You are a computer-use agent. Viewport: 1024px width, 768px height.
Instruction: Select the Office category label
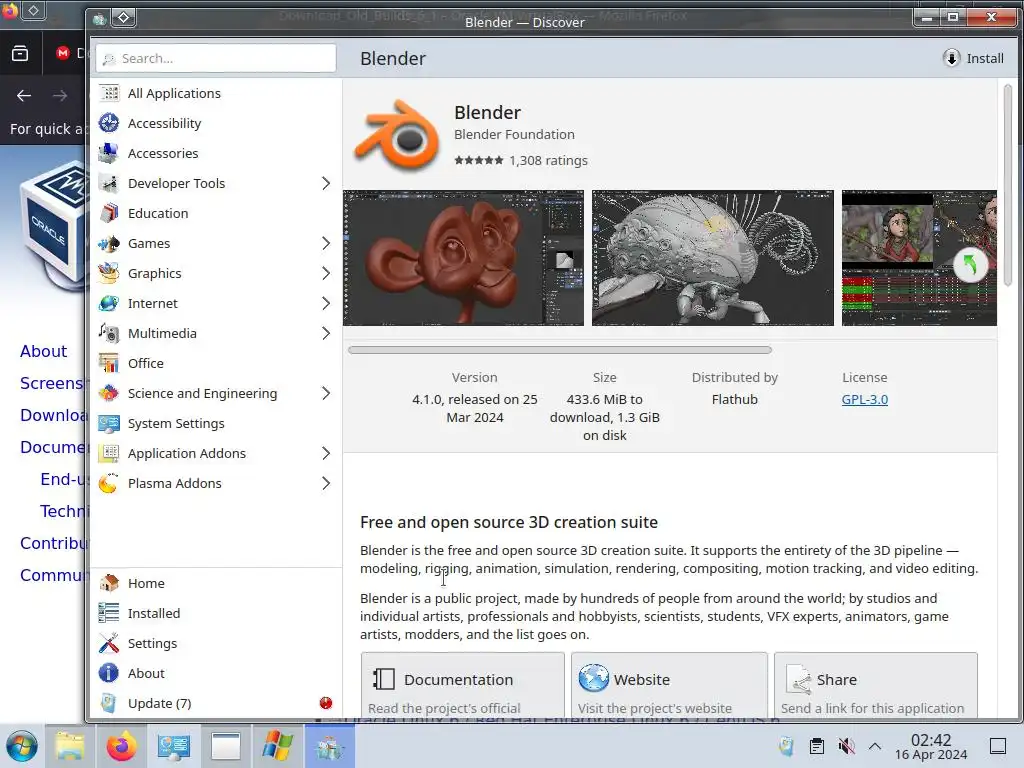[146, 364]
